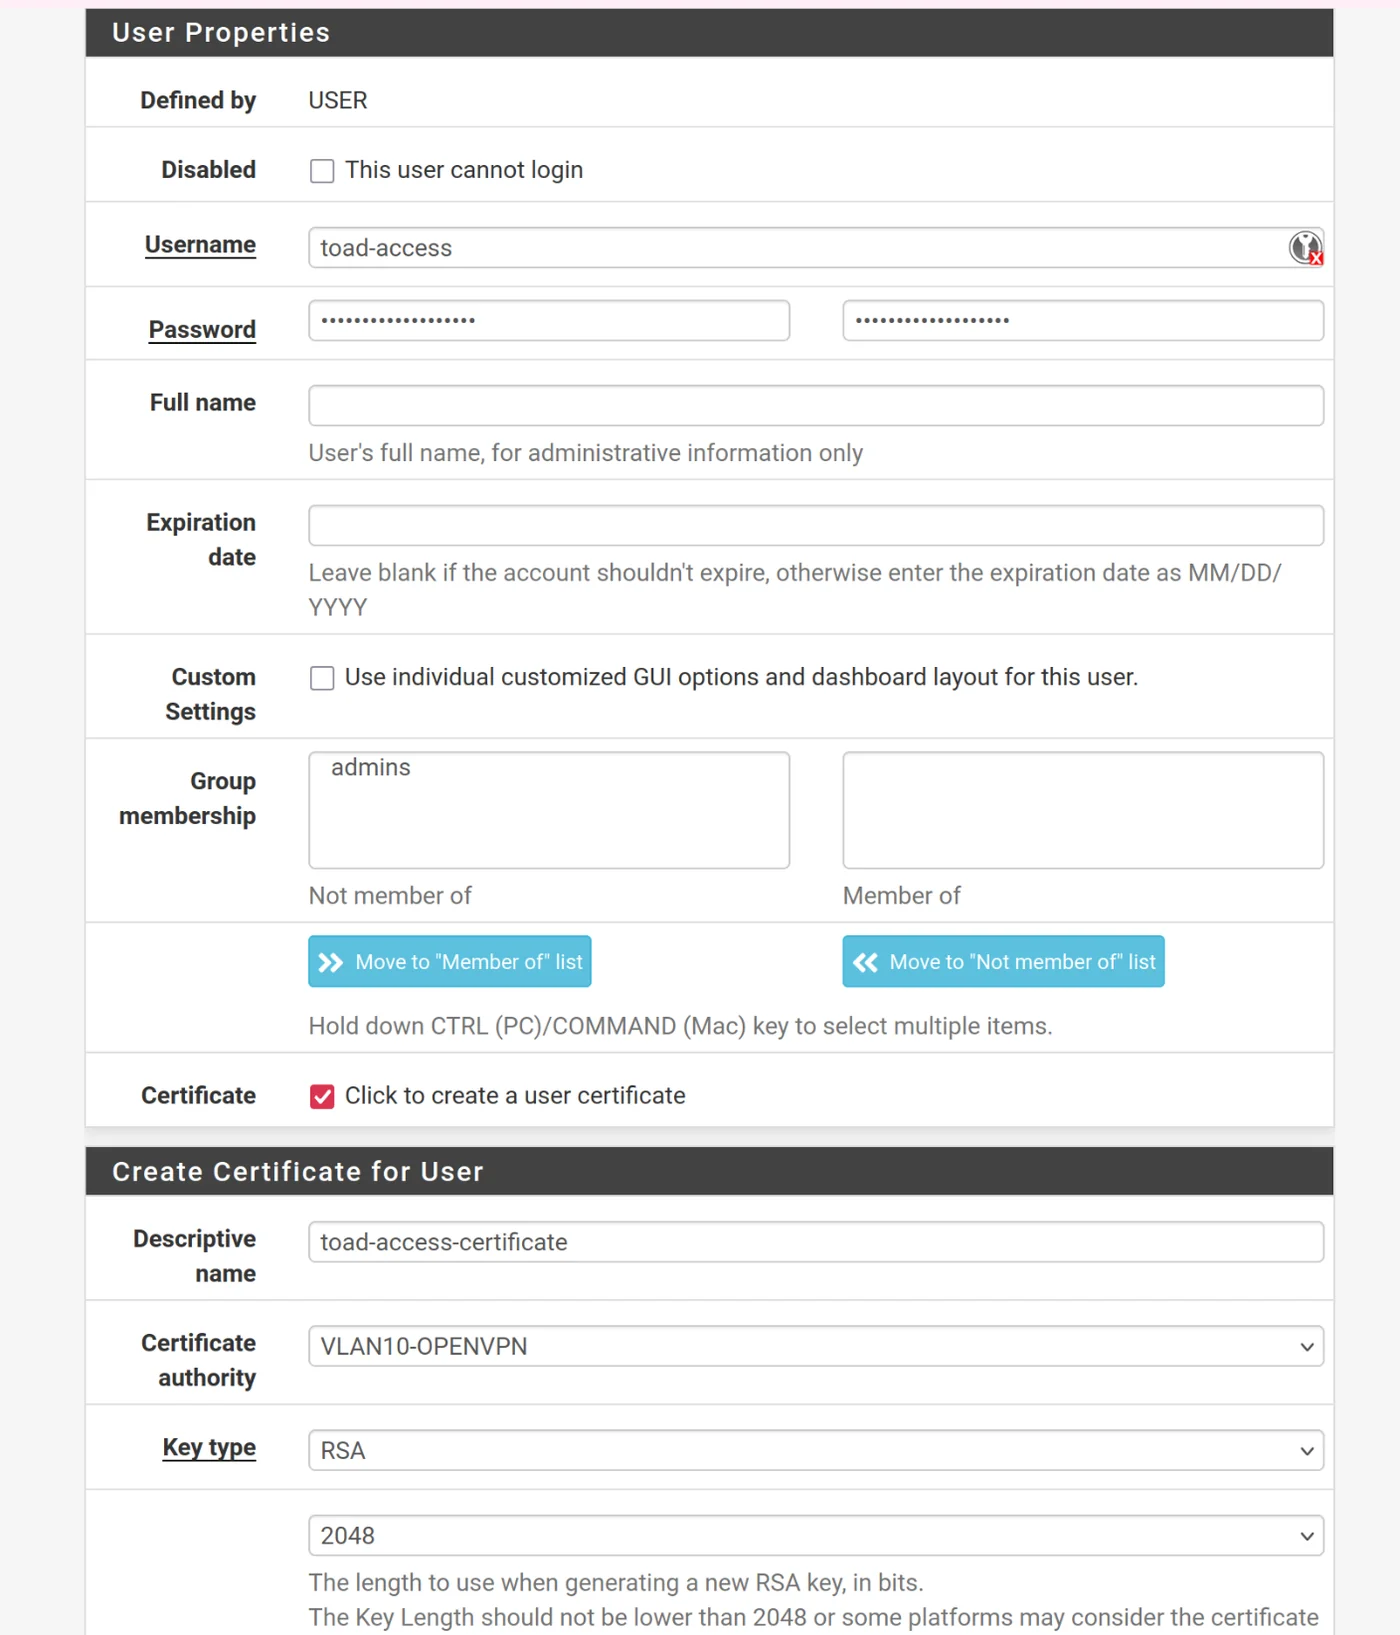Click the password confirmation field
The image size is (1400, 1635).
click(x=1082, y=320)
